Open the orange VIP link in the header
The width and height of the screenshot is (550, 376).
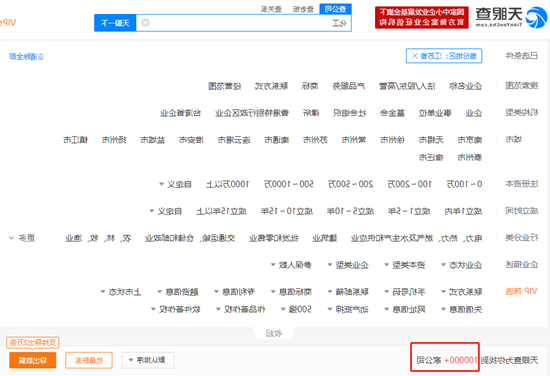pos(8,23)
